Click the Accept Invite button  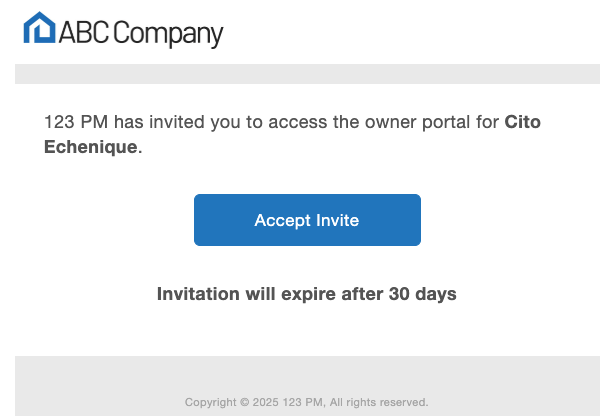click(307, 220)
